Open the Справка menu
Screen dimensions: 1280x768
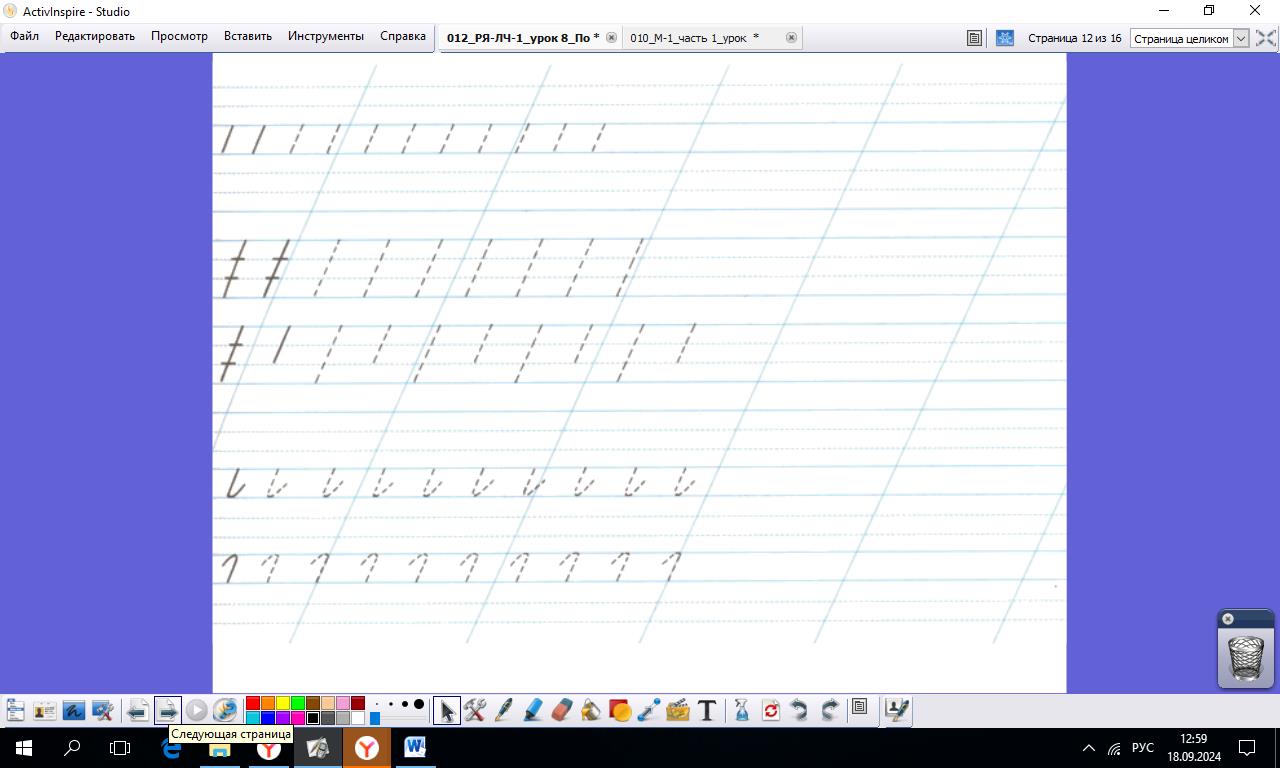tap(403, 36)
